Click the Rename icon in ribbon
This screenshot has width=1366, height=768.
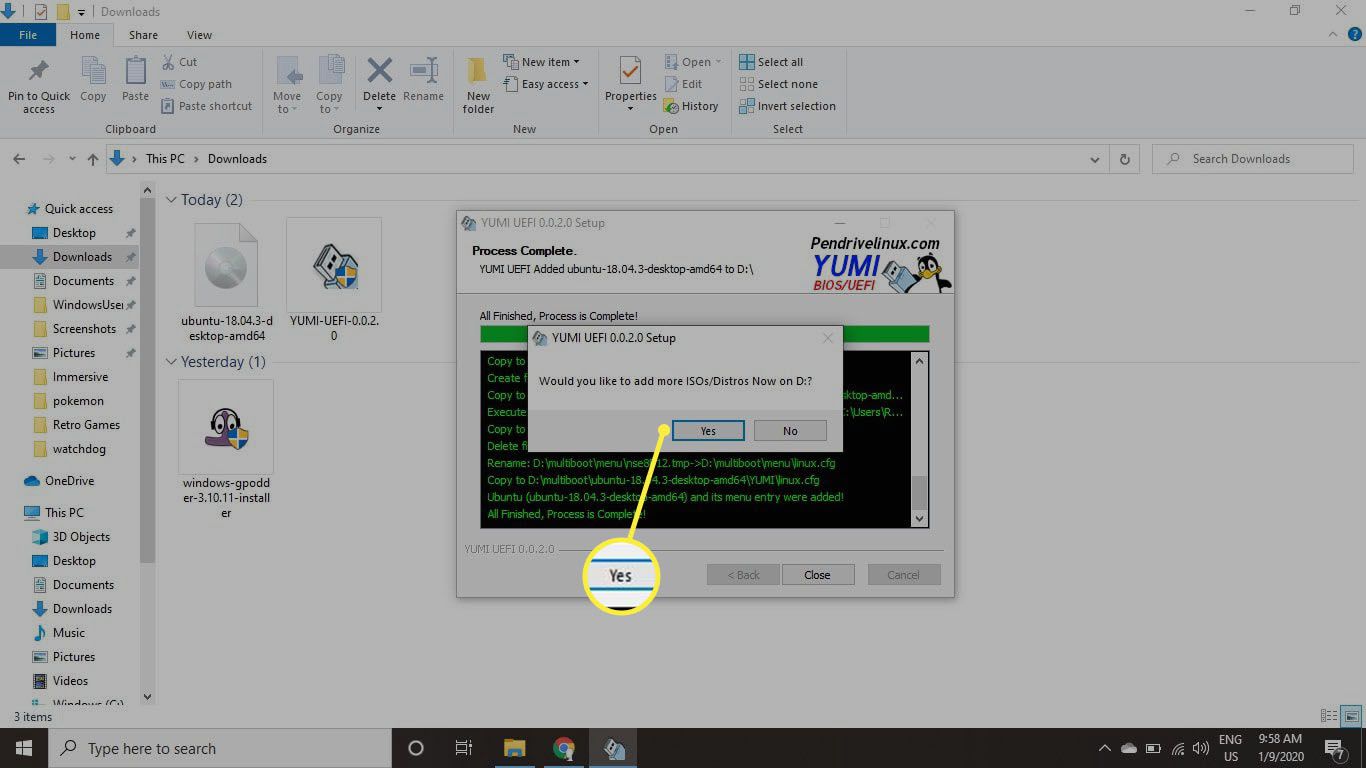[x=423, y=80]
